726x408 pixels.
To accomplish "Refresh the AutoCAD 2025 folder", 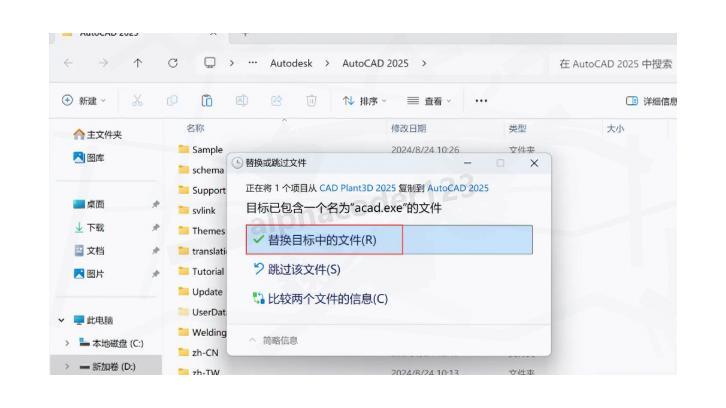I will coord(173,63).
